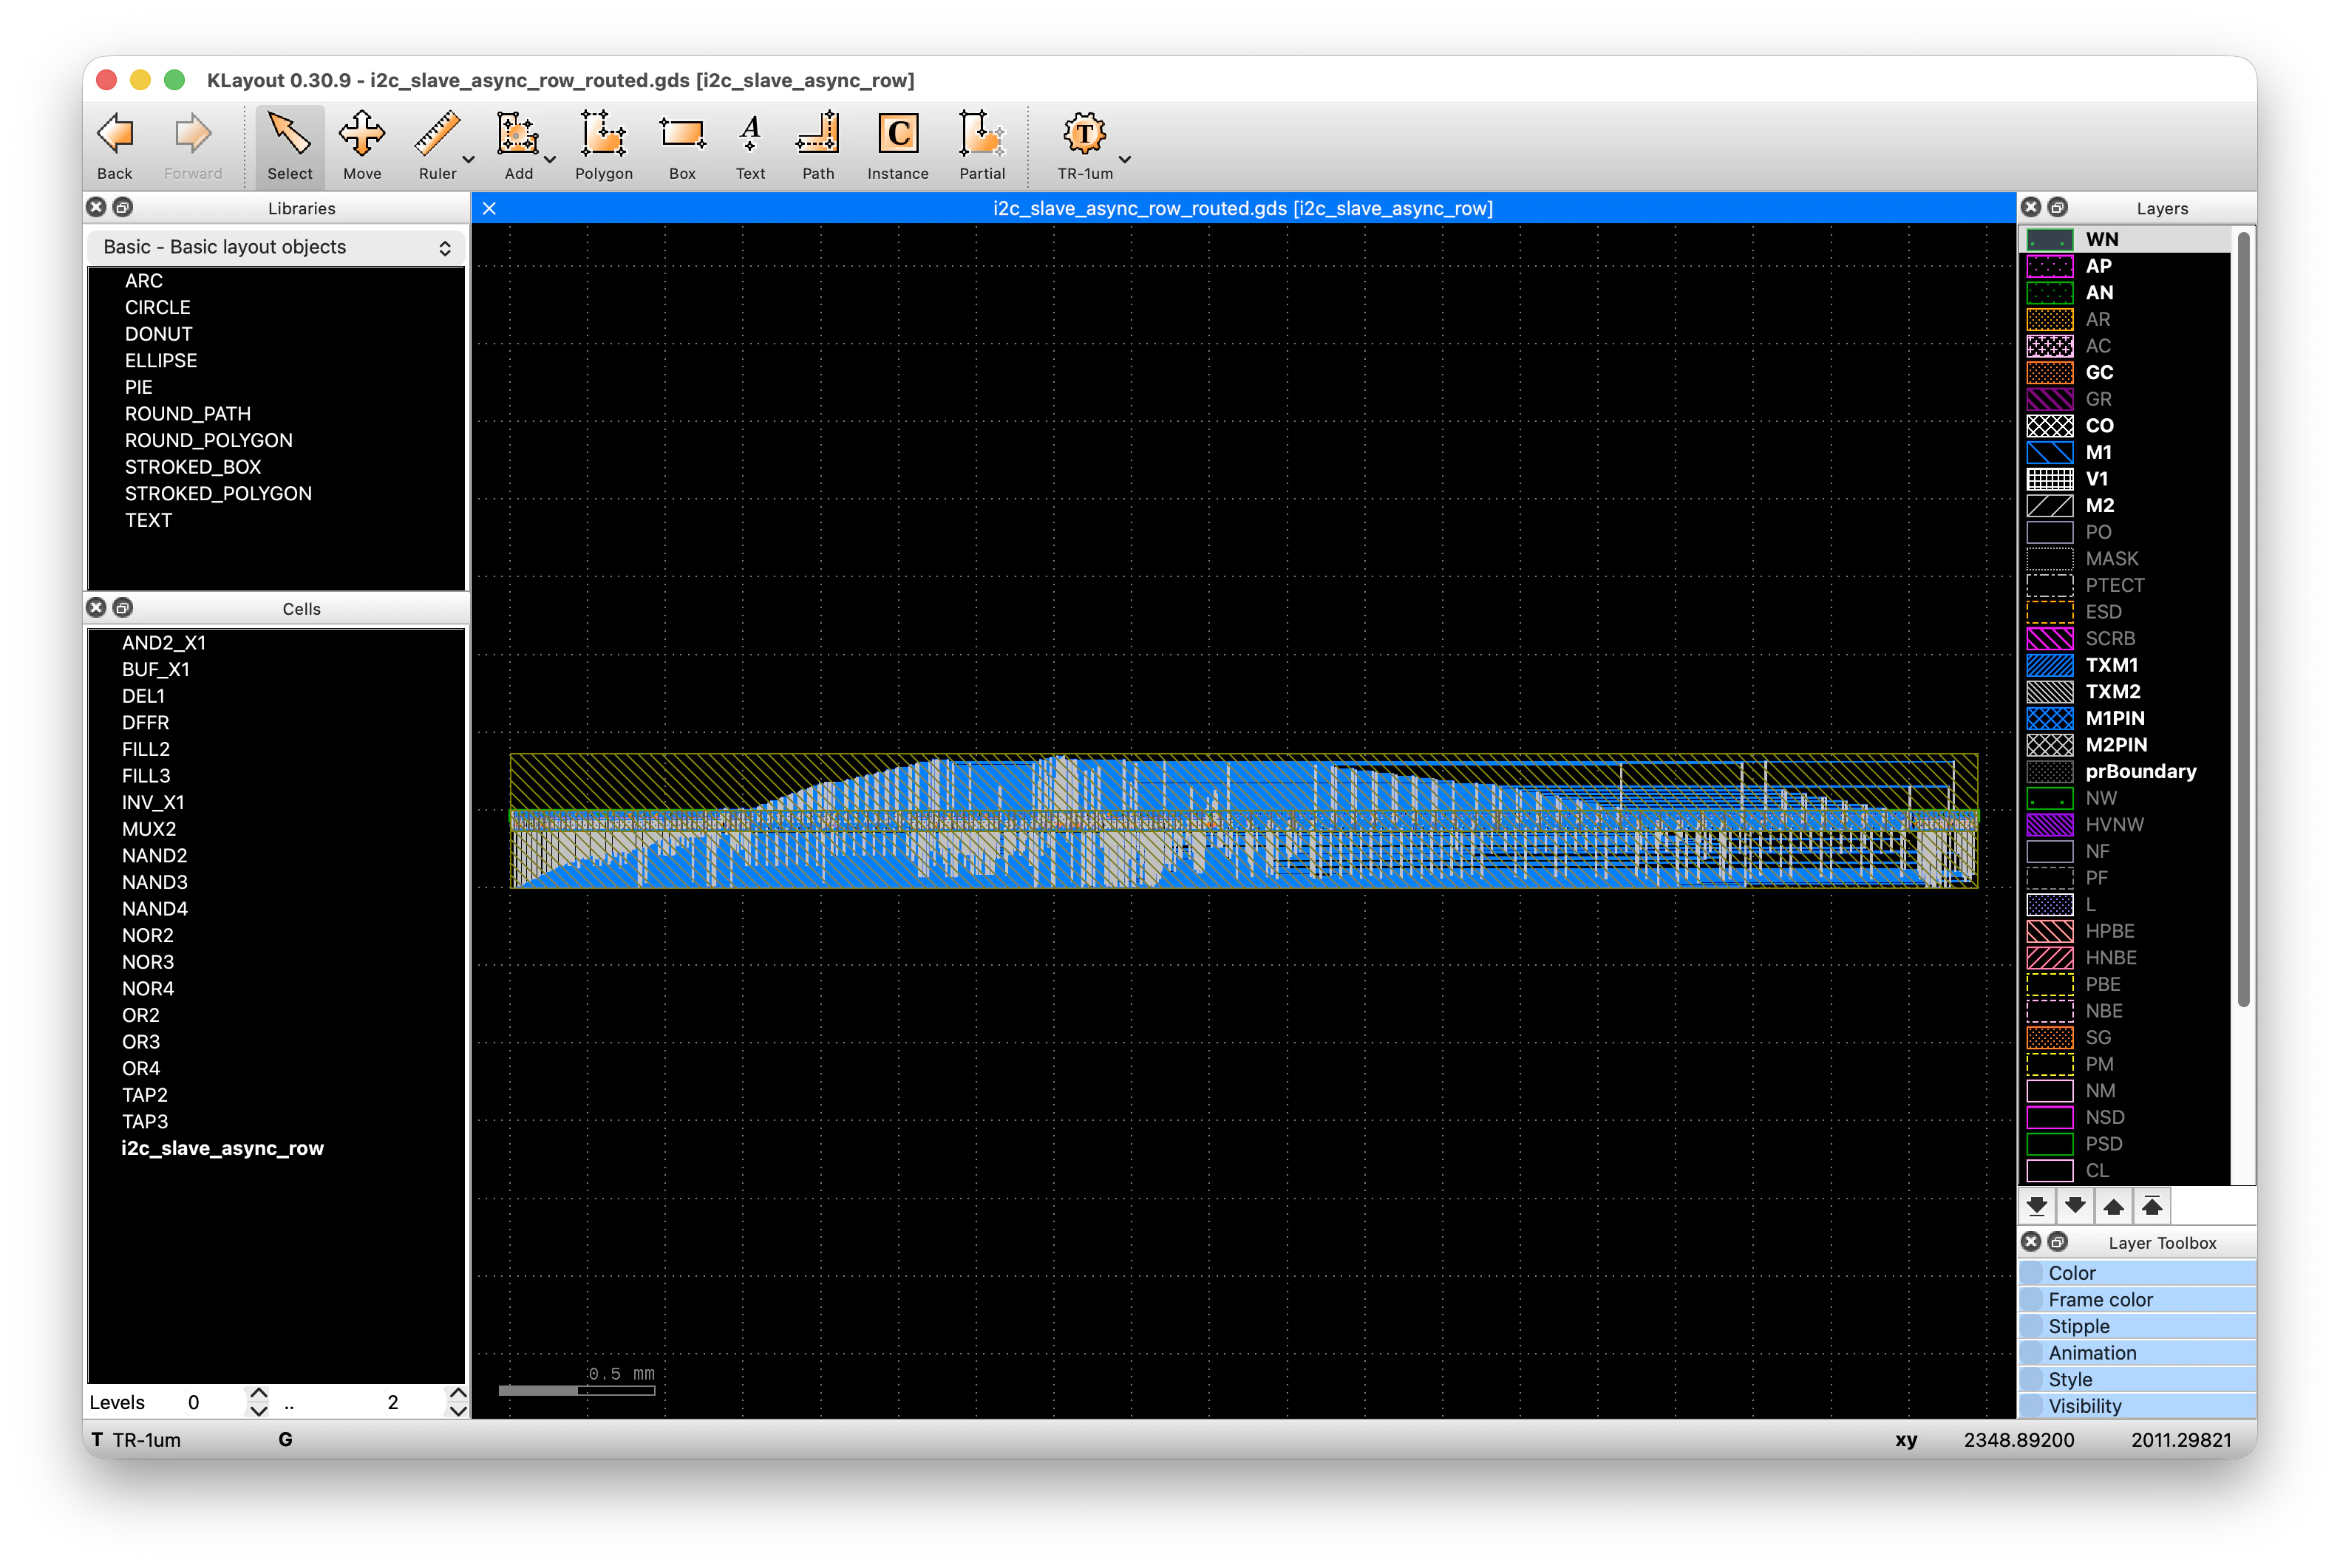Viewport: 2340px width, 1568px height.
Task: Increase the maximum hierarchy level
Action: pyautogui.click(x=458, y=1393)
